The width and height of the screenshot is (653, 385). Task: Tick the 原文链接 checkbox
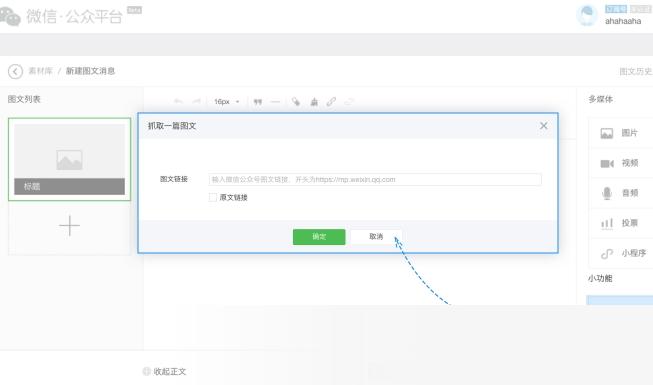coord(213,197)
